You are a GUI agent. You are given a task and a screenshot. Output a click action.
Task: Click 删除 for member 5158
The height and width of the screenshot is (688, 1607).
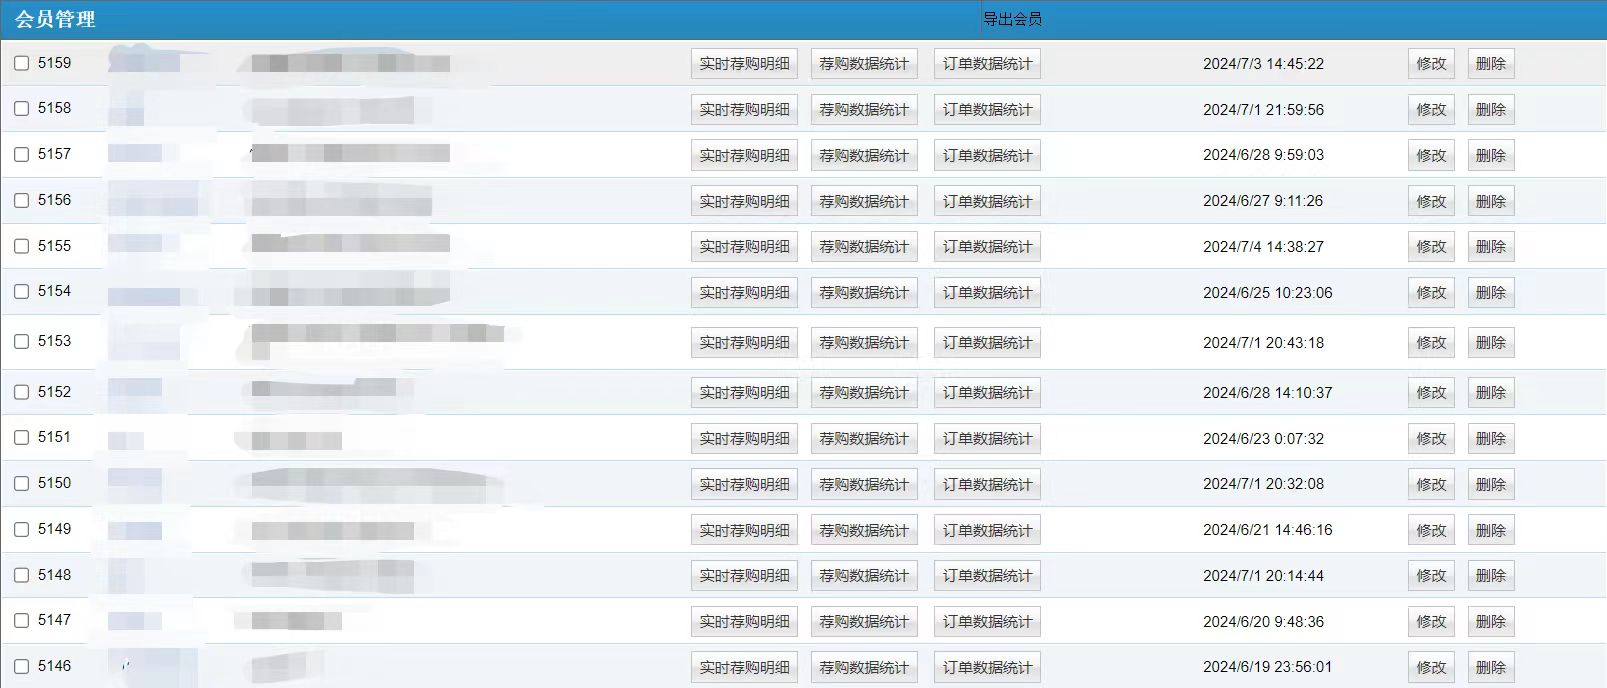(1490, 110)
